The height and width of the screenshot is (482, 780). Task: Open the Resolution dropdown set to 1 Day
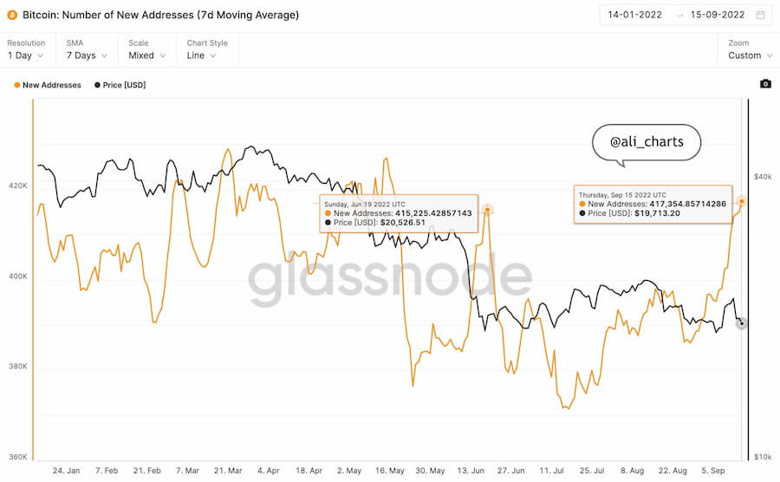click(x=27, y=55)
